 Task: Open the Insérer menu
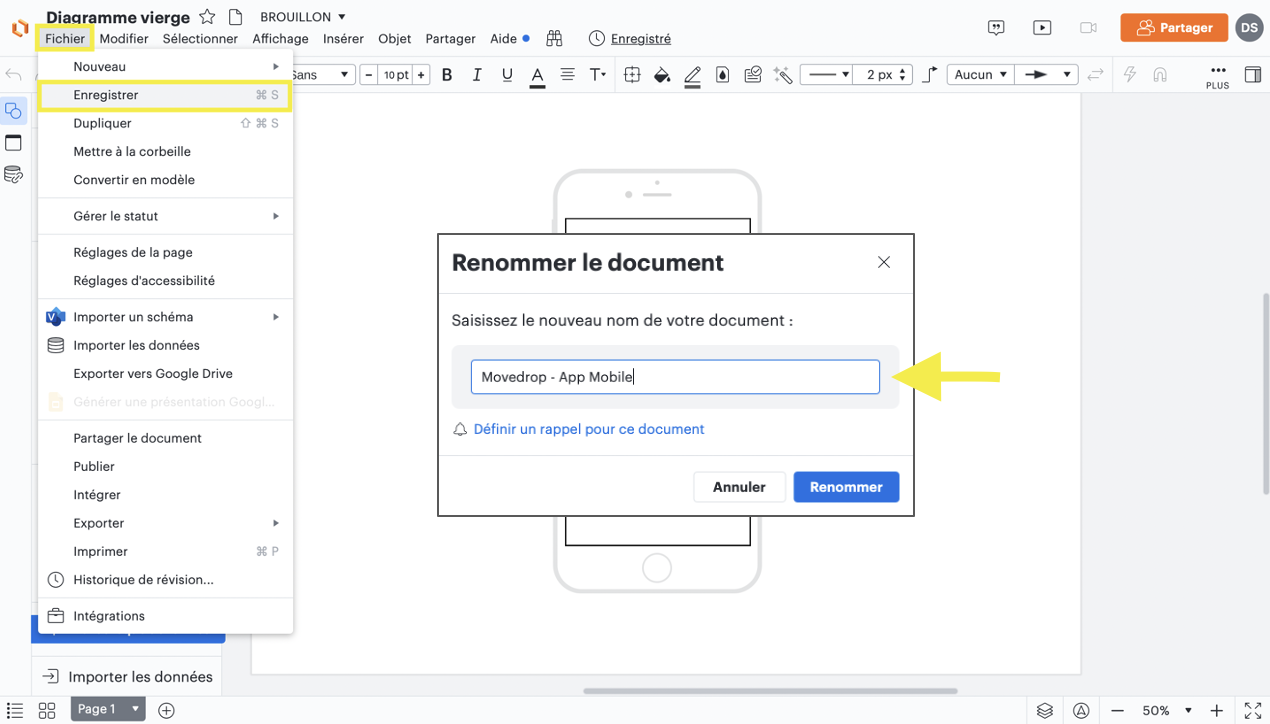coord(343,38)
